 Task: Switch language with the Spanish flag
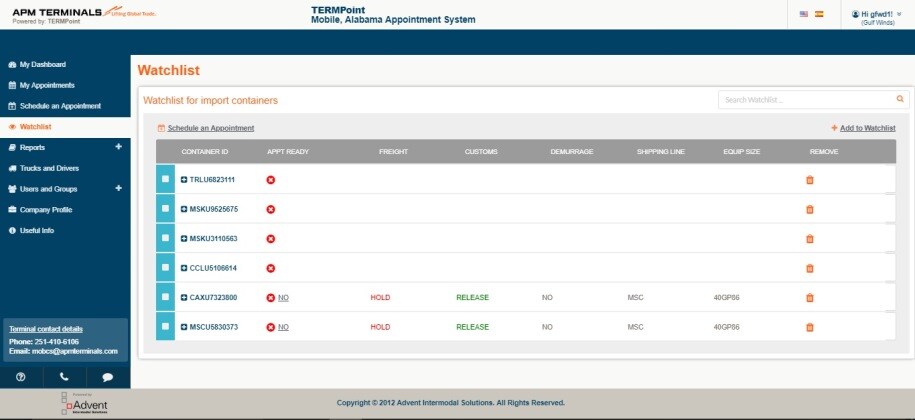(820, 14)
